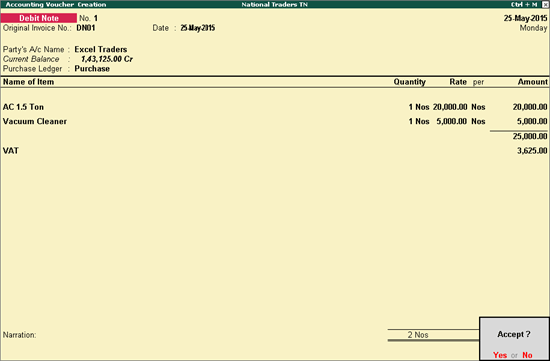Viewport: 550px width, 361px height.
Task: Click the voucher date at top right
Action: click(x=525, y=18)
